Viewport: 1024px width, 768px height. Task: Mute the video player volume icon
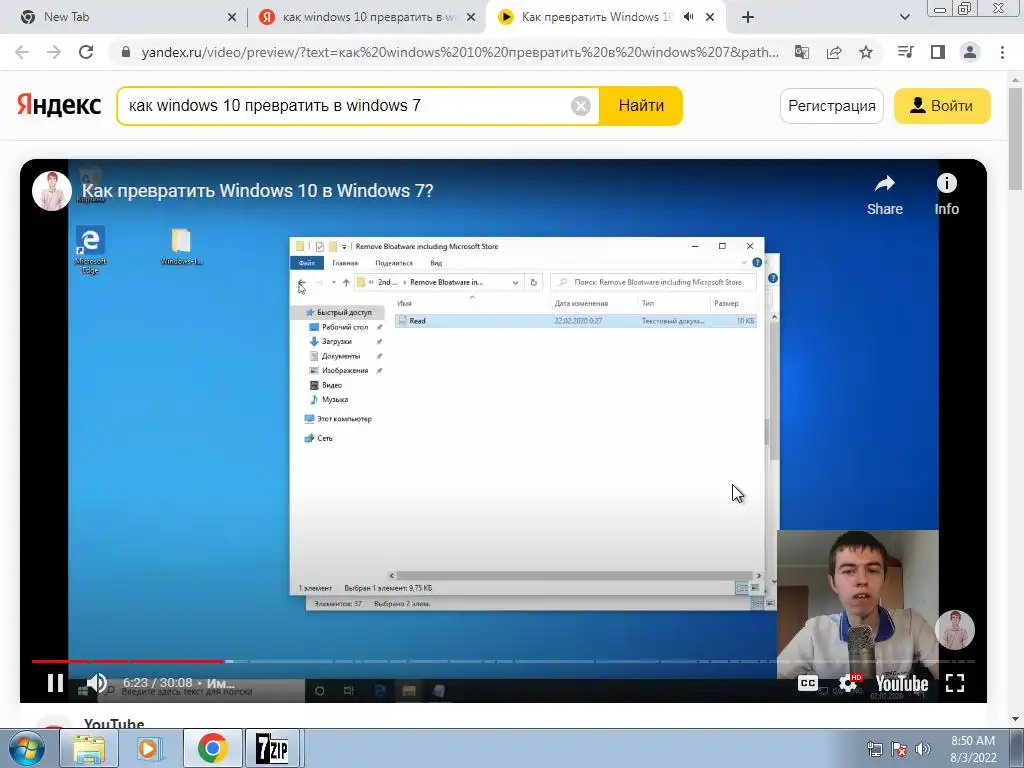[97, 683]
